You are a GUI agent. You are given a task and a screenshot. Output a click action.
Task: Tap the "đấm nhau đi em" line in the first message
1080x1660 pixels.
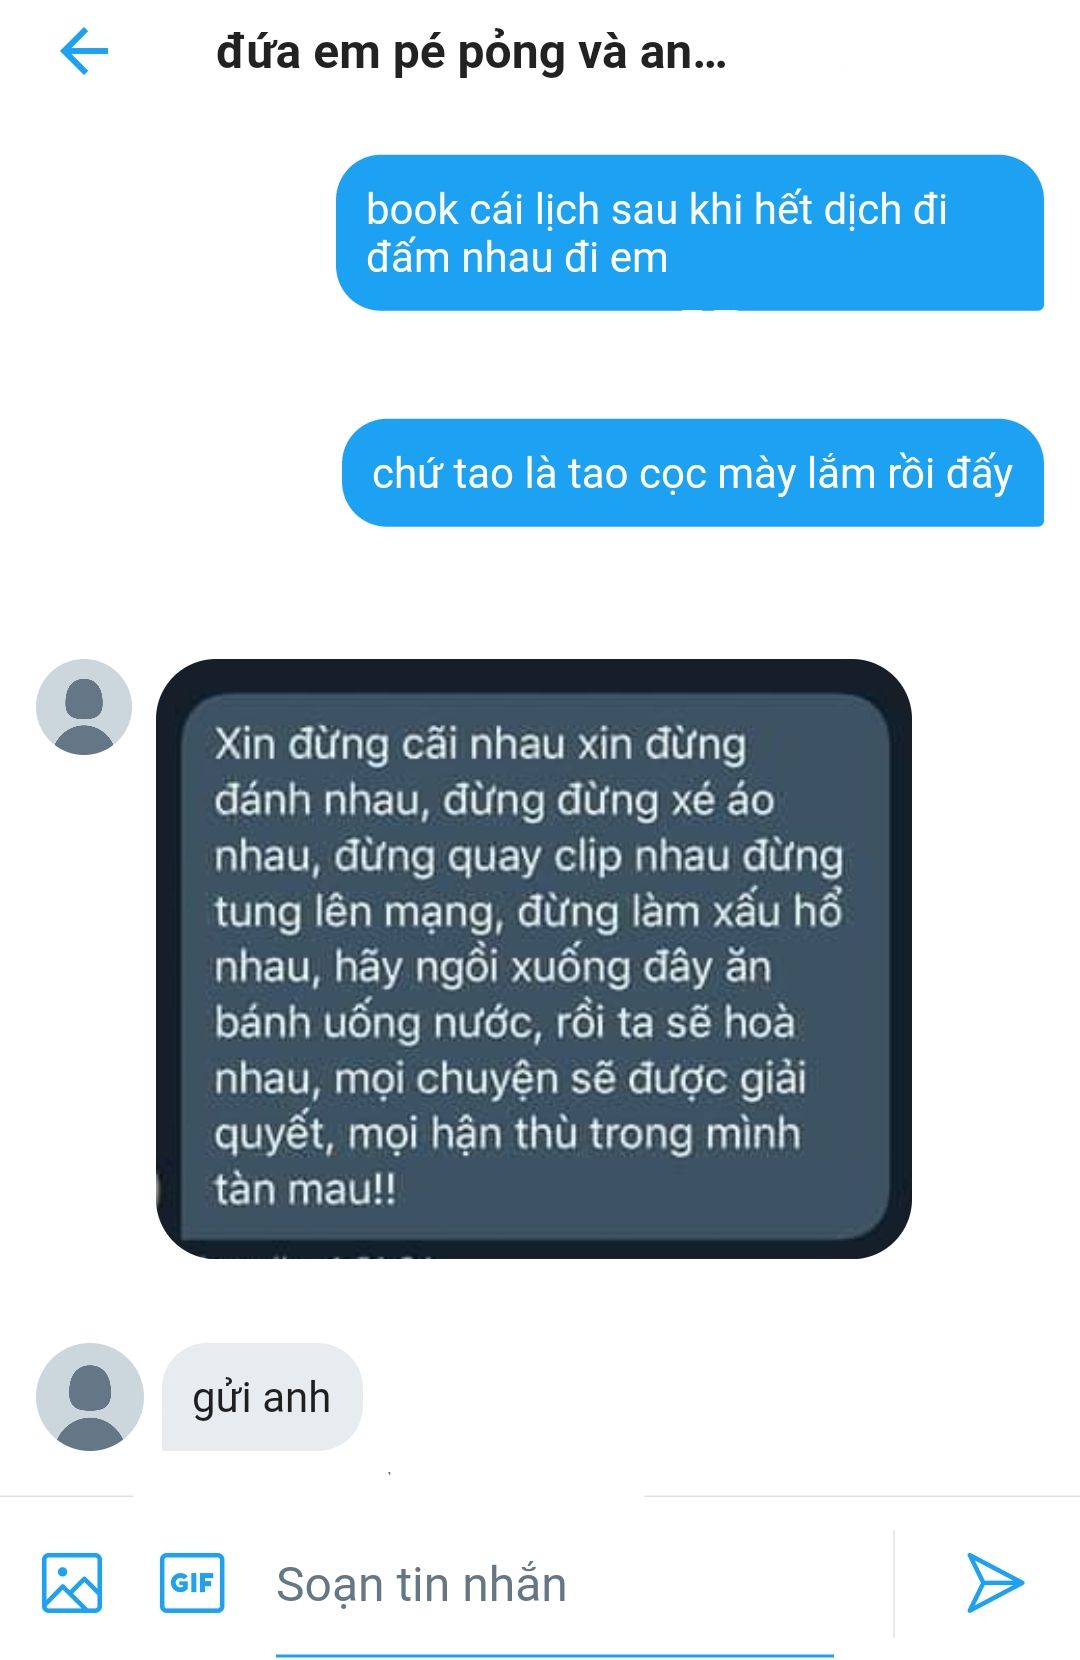pyautogui.click(x=517, y=259)
